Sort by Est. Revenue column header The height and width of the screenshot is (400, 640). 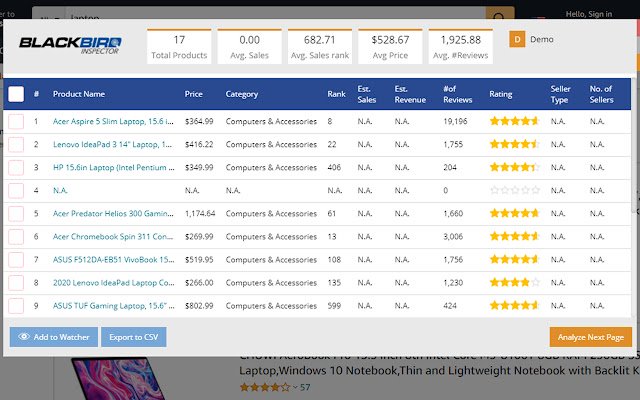coord(410,94)
